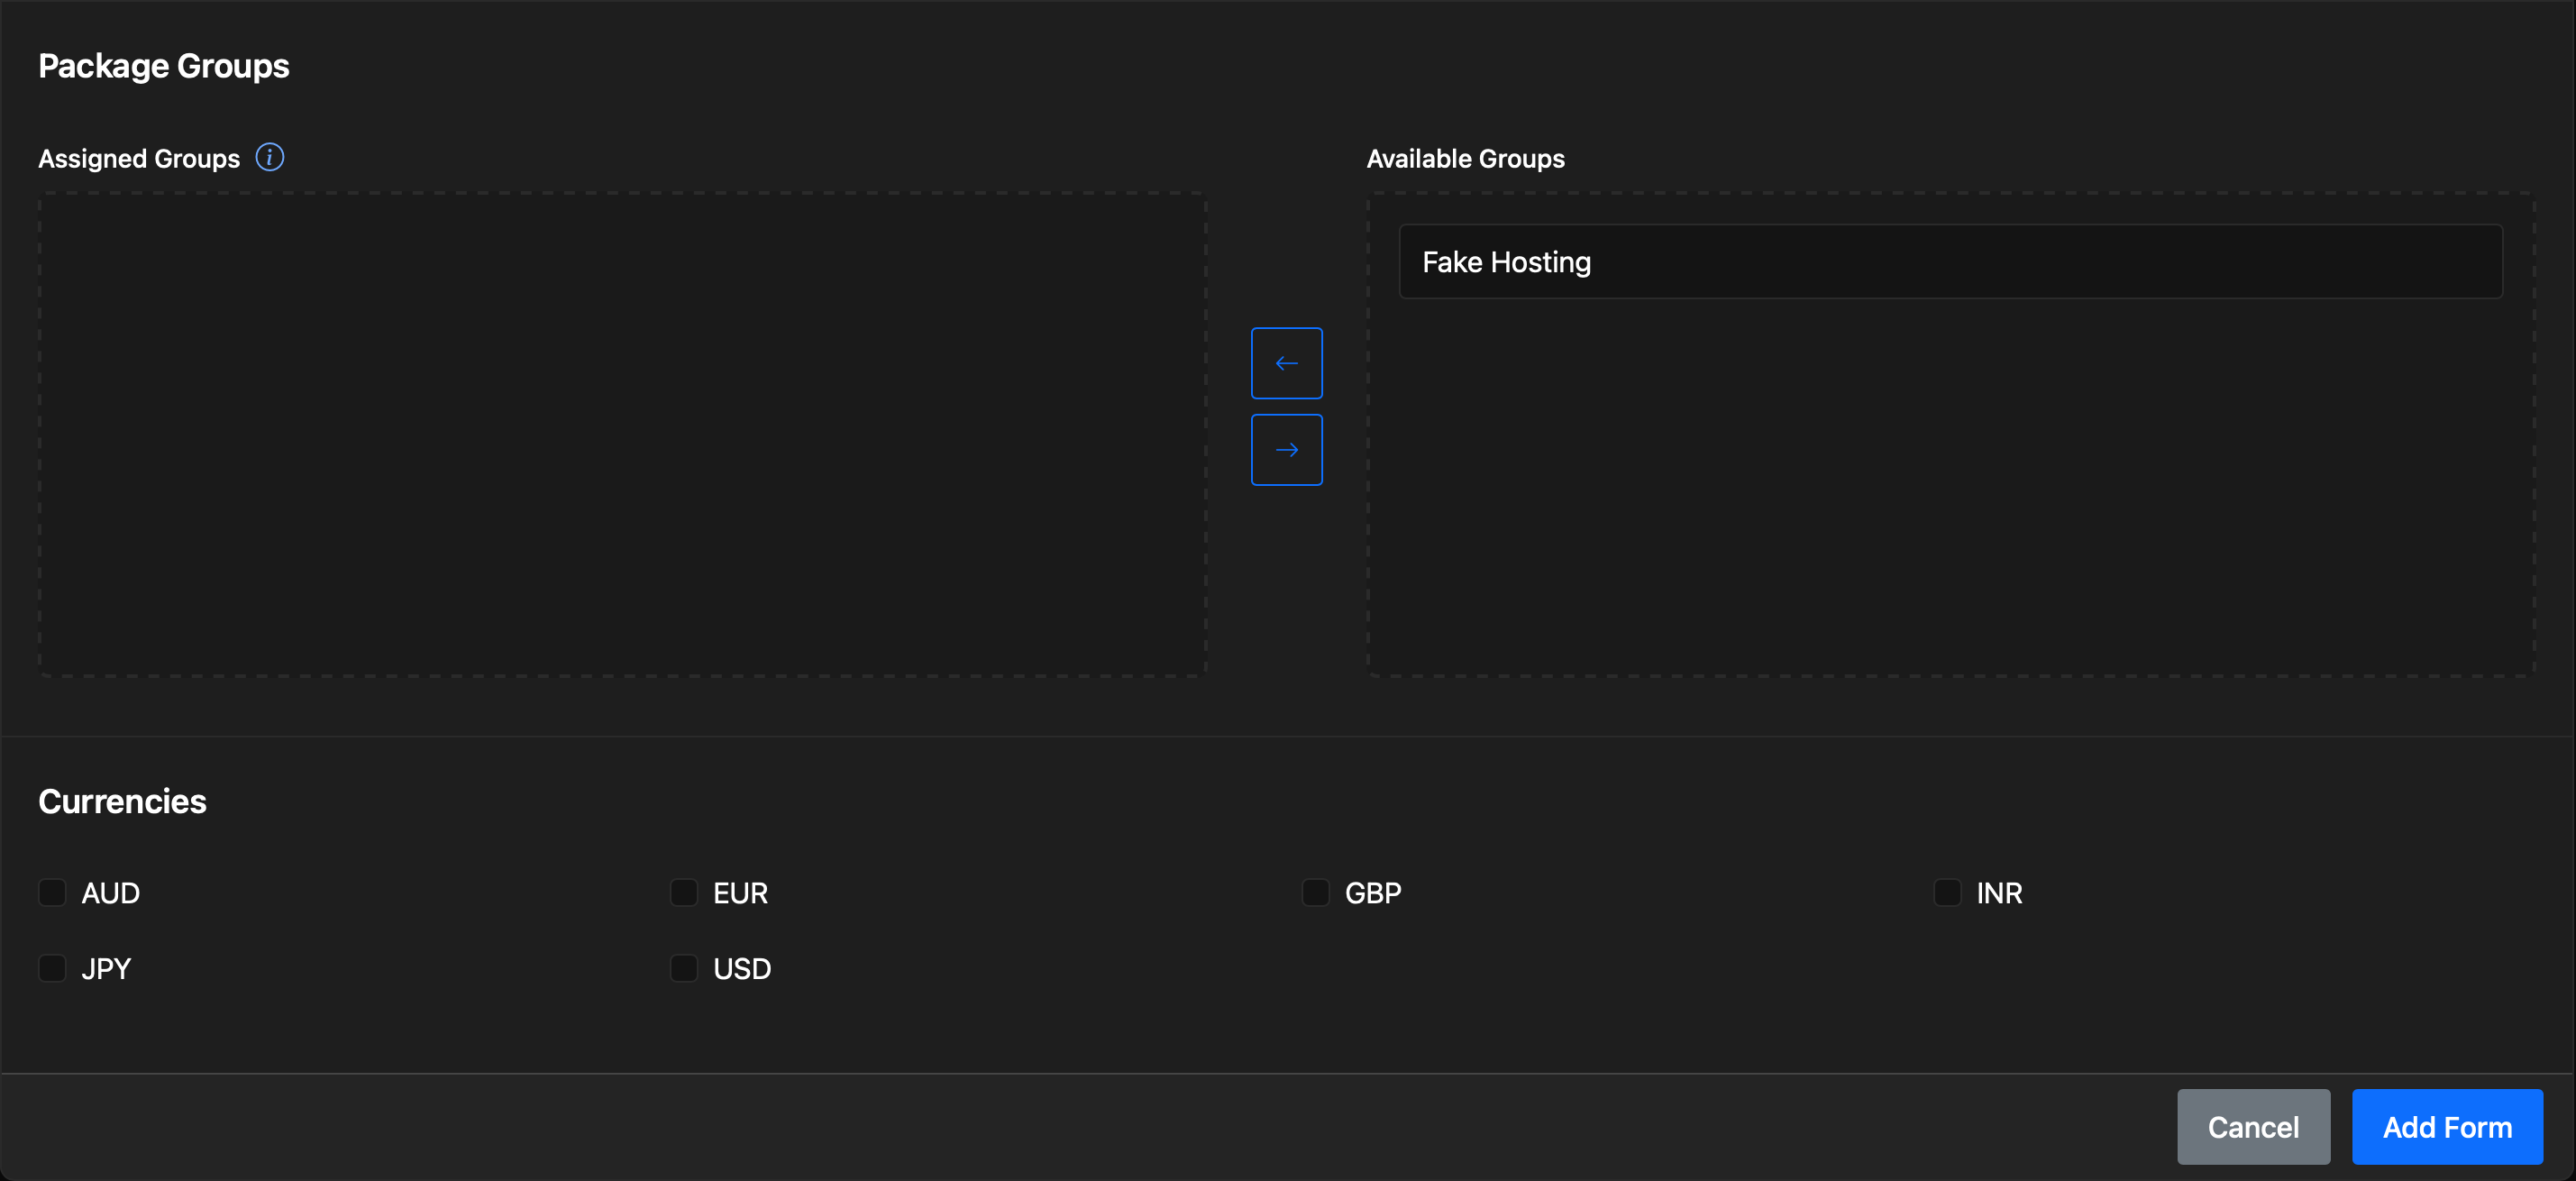Screen dimensions: 2576x1181
Task: Select the Fake Hosting available group
Action: (1950, 262)
